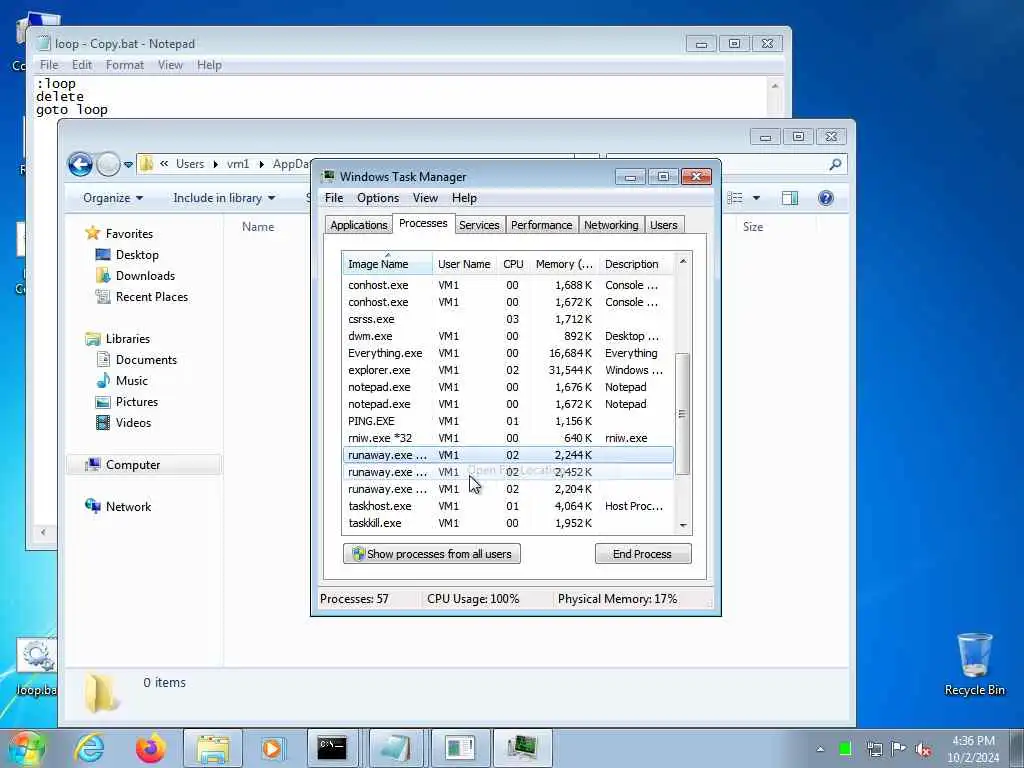Viewport: 1024px width, 768px height.
Task: Click Show processes from all users button
Action: pos(432,554)
